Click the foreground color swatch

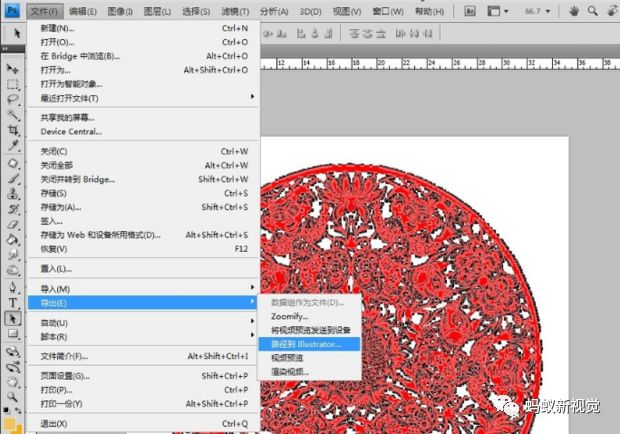coord(9,425)
